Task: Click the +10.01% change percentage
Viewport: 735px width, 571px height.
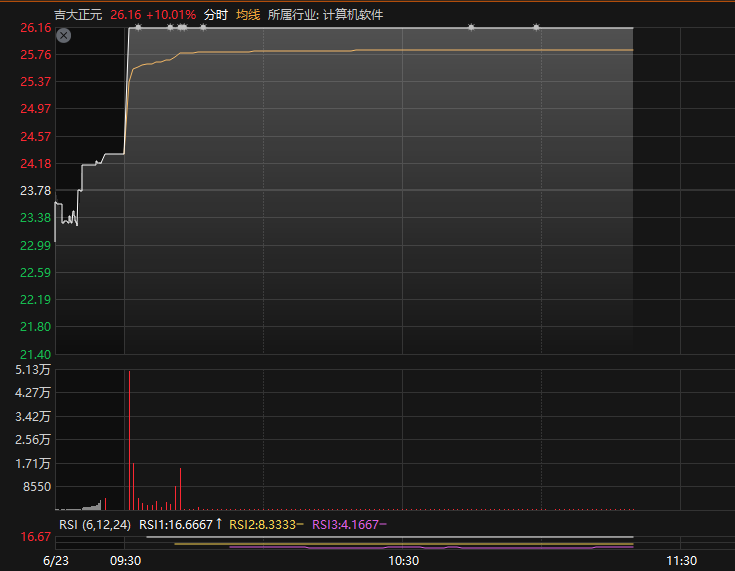Action: pyautogui.click(x=171, y=15)
